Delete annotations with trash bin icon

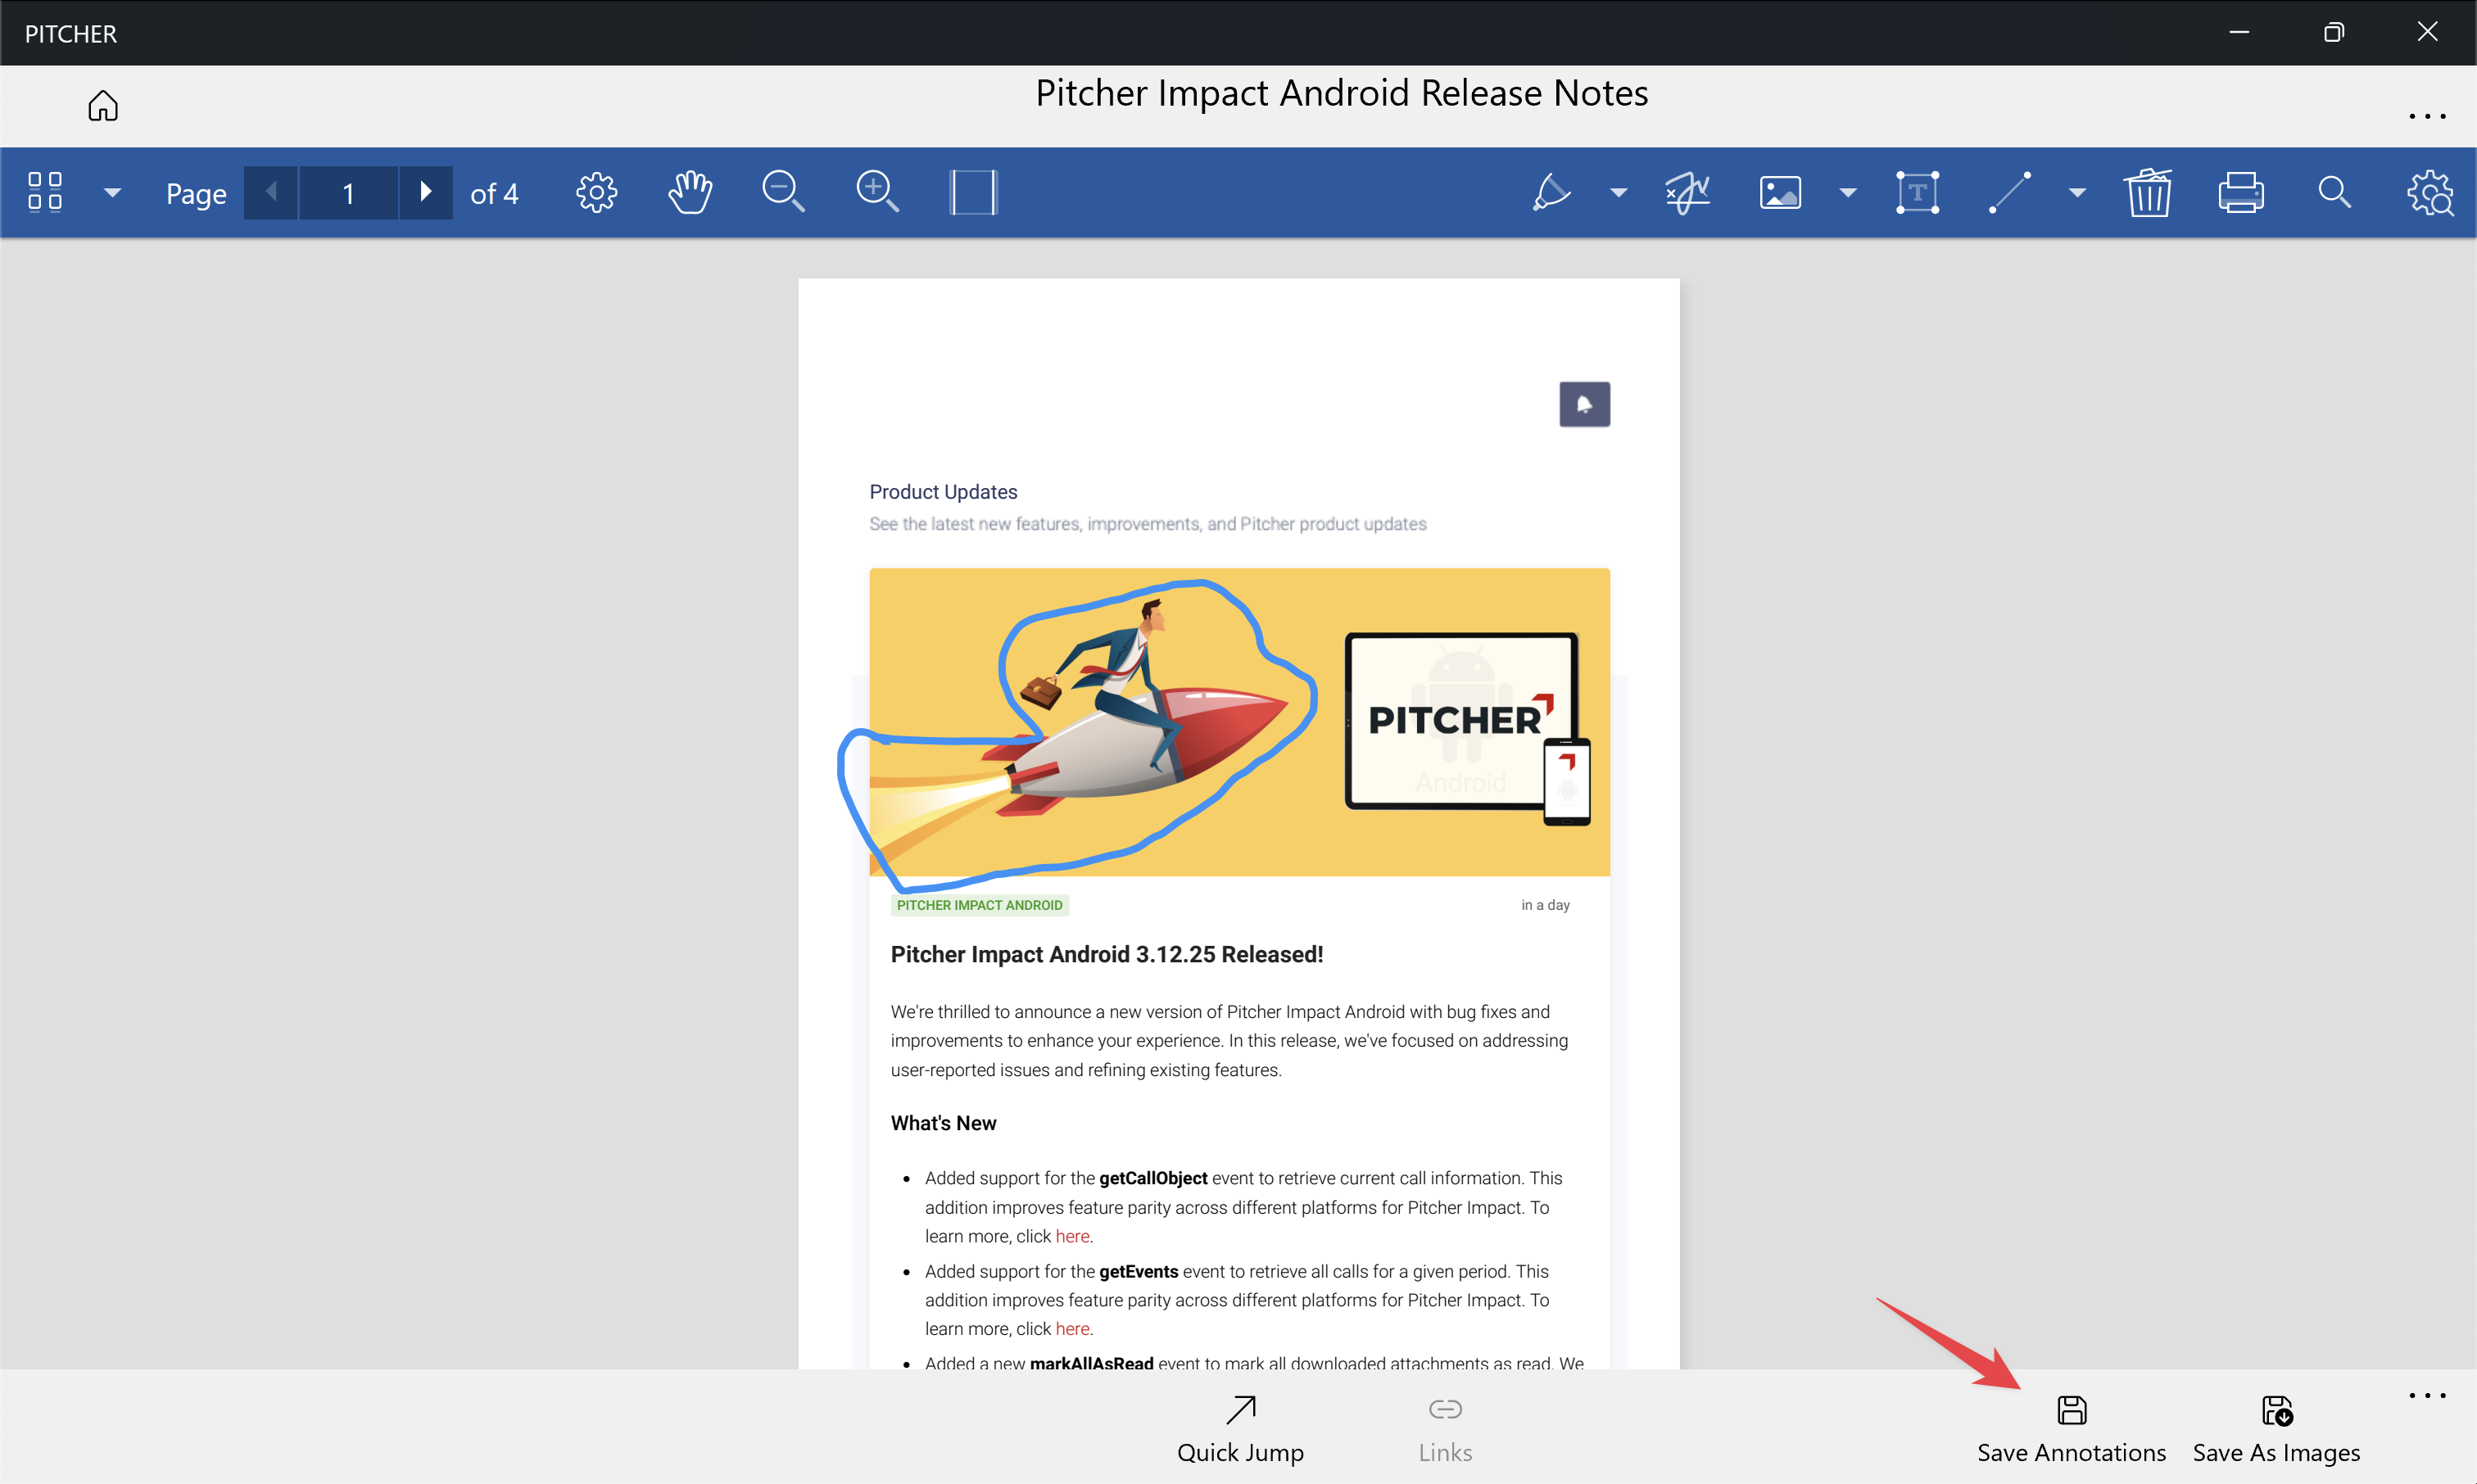click(x=2148, y=192)
